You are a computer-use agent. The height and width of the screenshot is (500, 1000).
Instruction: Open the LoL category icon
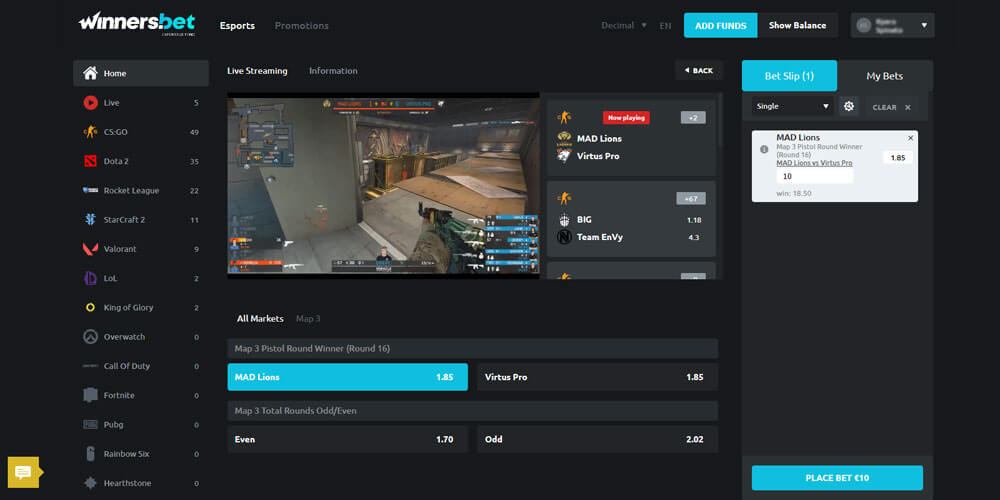coord(90,279)
